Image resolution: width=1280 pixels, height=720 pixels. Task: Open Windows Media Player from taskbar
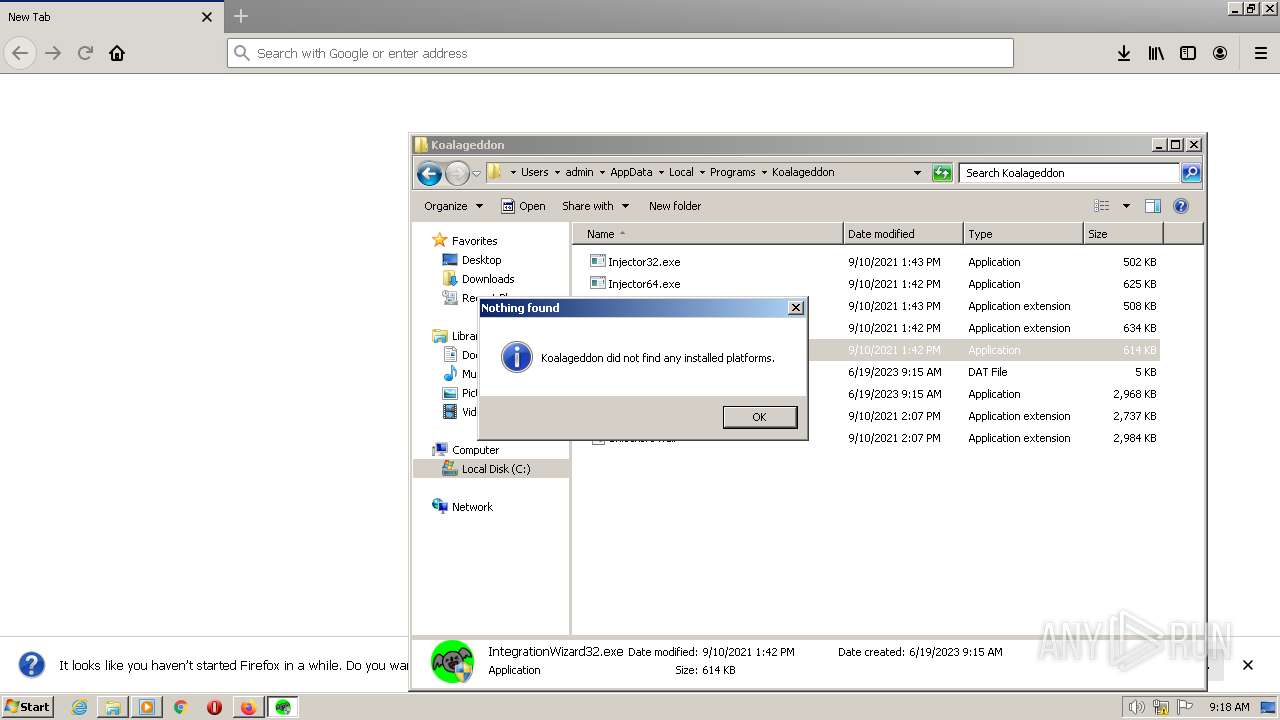tap(147, 707)
